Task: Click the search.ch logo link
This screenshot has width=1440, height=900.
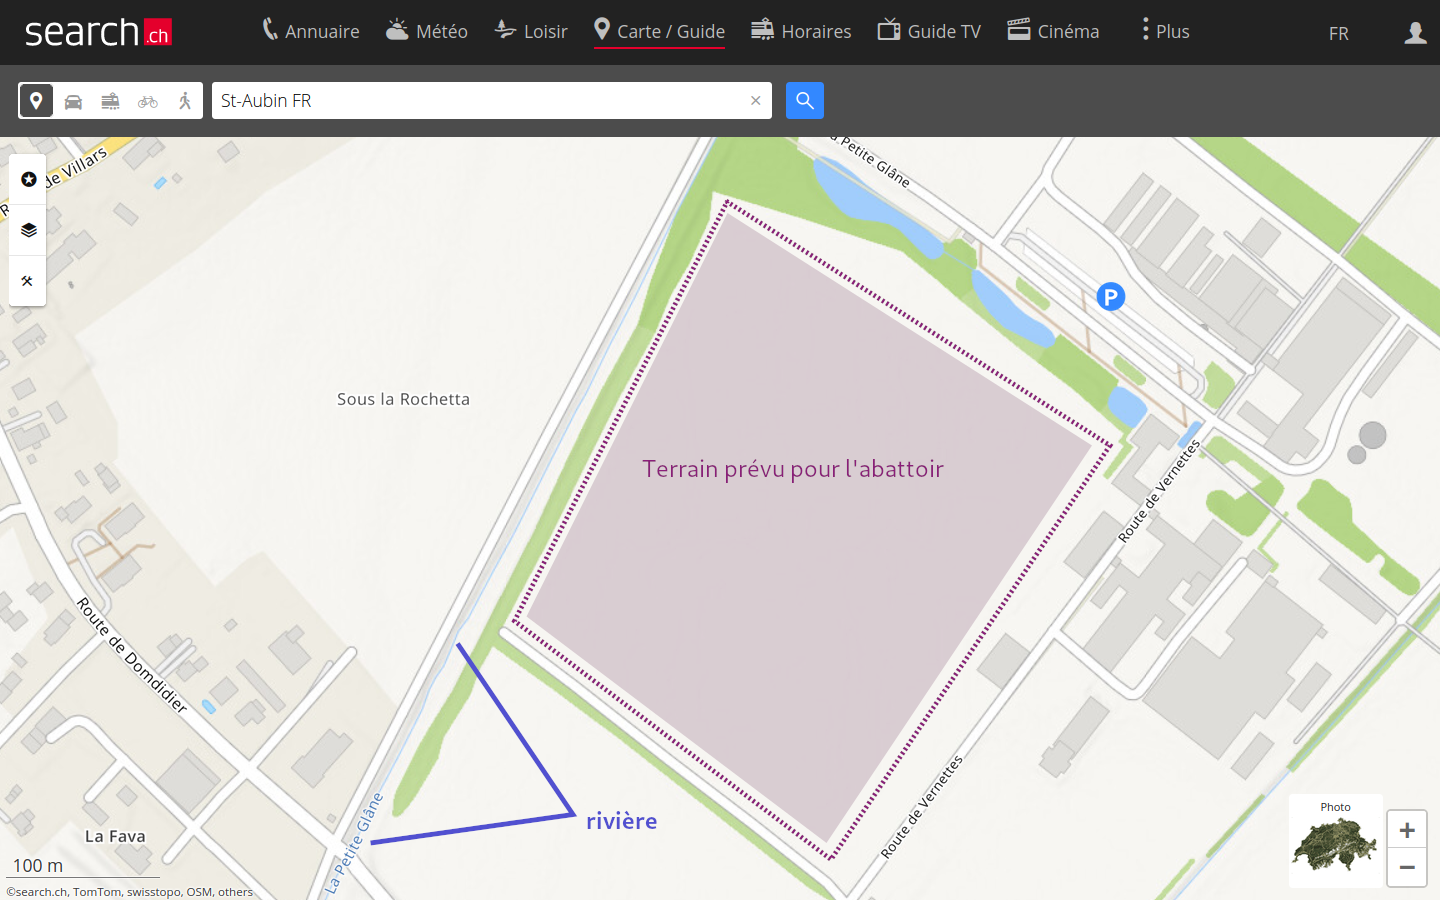Action: tap(98, 32)
